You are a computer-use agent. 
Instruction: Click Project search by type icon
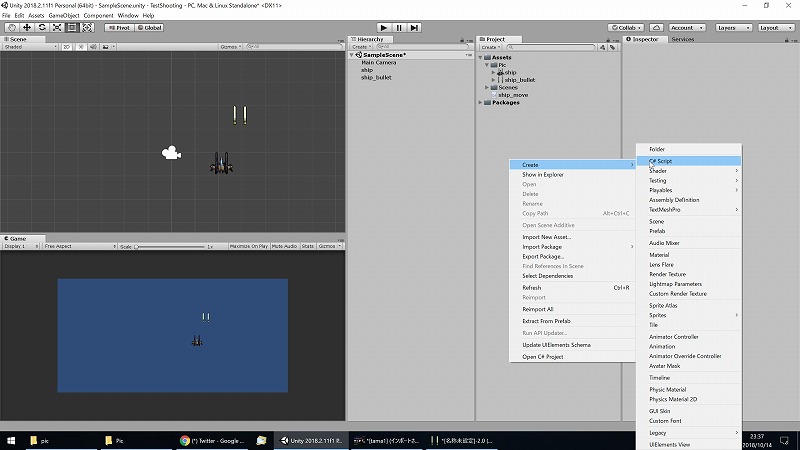(603, 47)
